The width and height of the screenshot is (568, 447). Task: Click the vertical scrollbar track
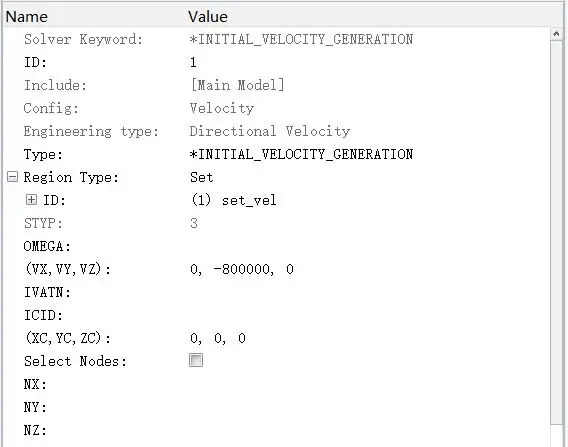[x=556, y=232]
